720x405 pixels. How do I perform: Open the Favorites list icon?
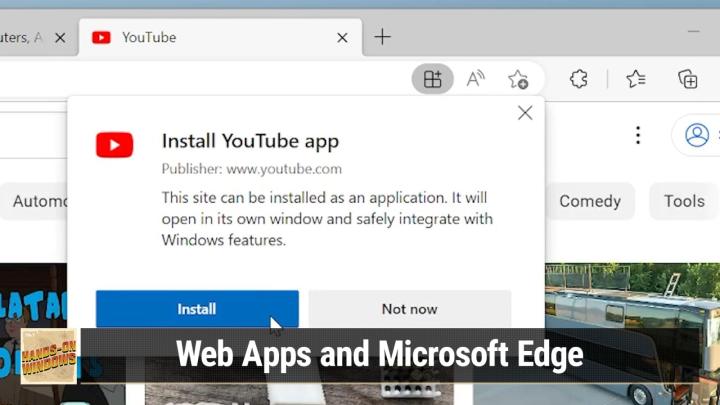coord(636,79)
